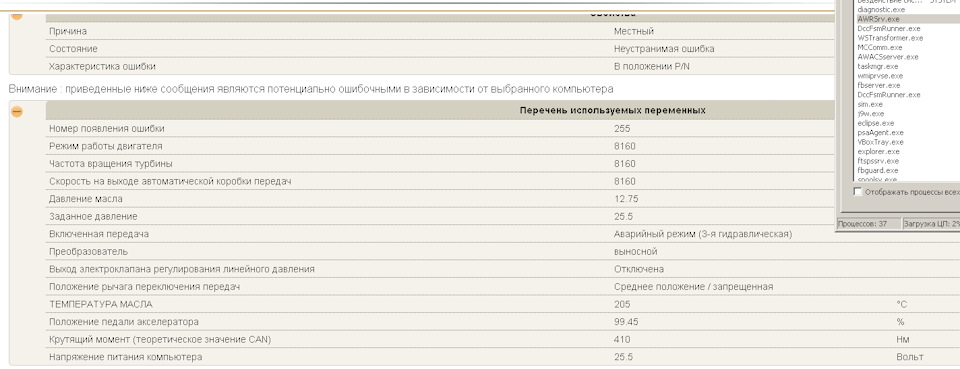The width and height of the screenshot is (960, 369).
Task: Click the 'Причина' row label
Action: (x=68, y=31)
